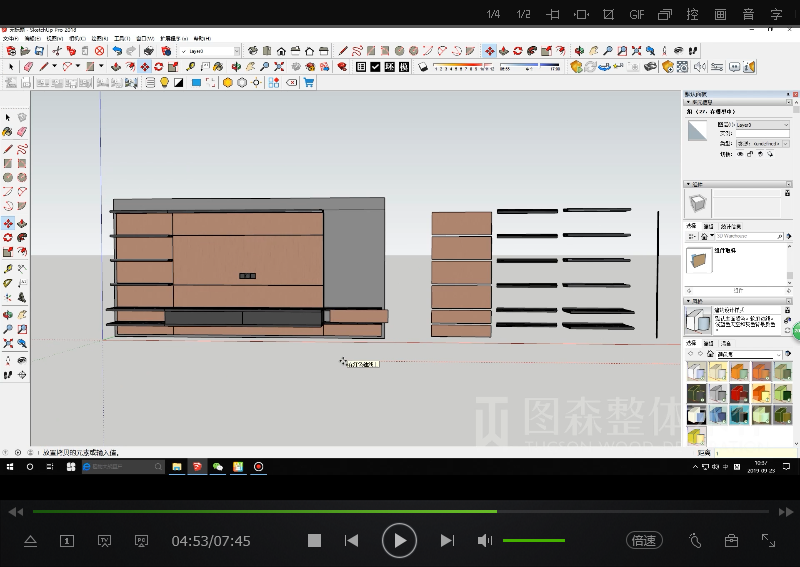The width and height of the screenshot is (800, 567).
Task: Switch to 编辑 tab in styles panel
Action: (x=708, y=343)
